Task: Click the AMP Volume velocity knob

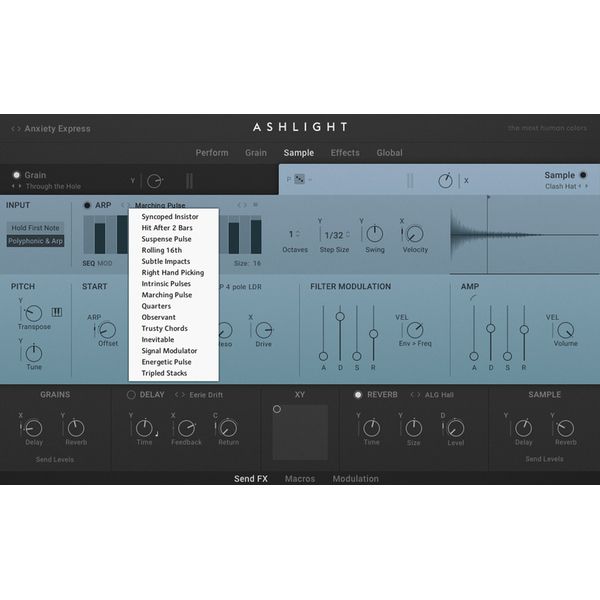Action: click(566, 330)
